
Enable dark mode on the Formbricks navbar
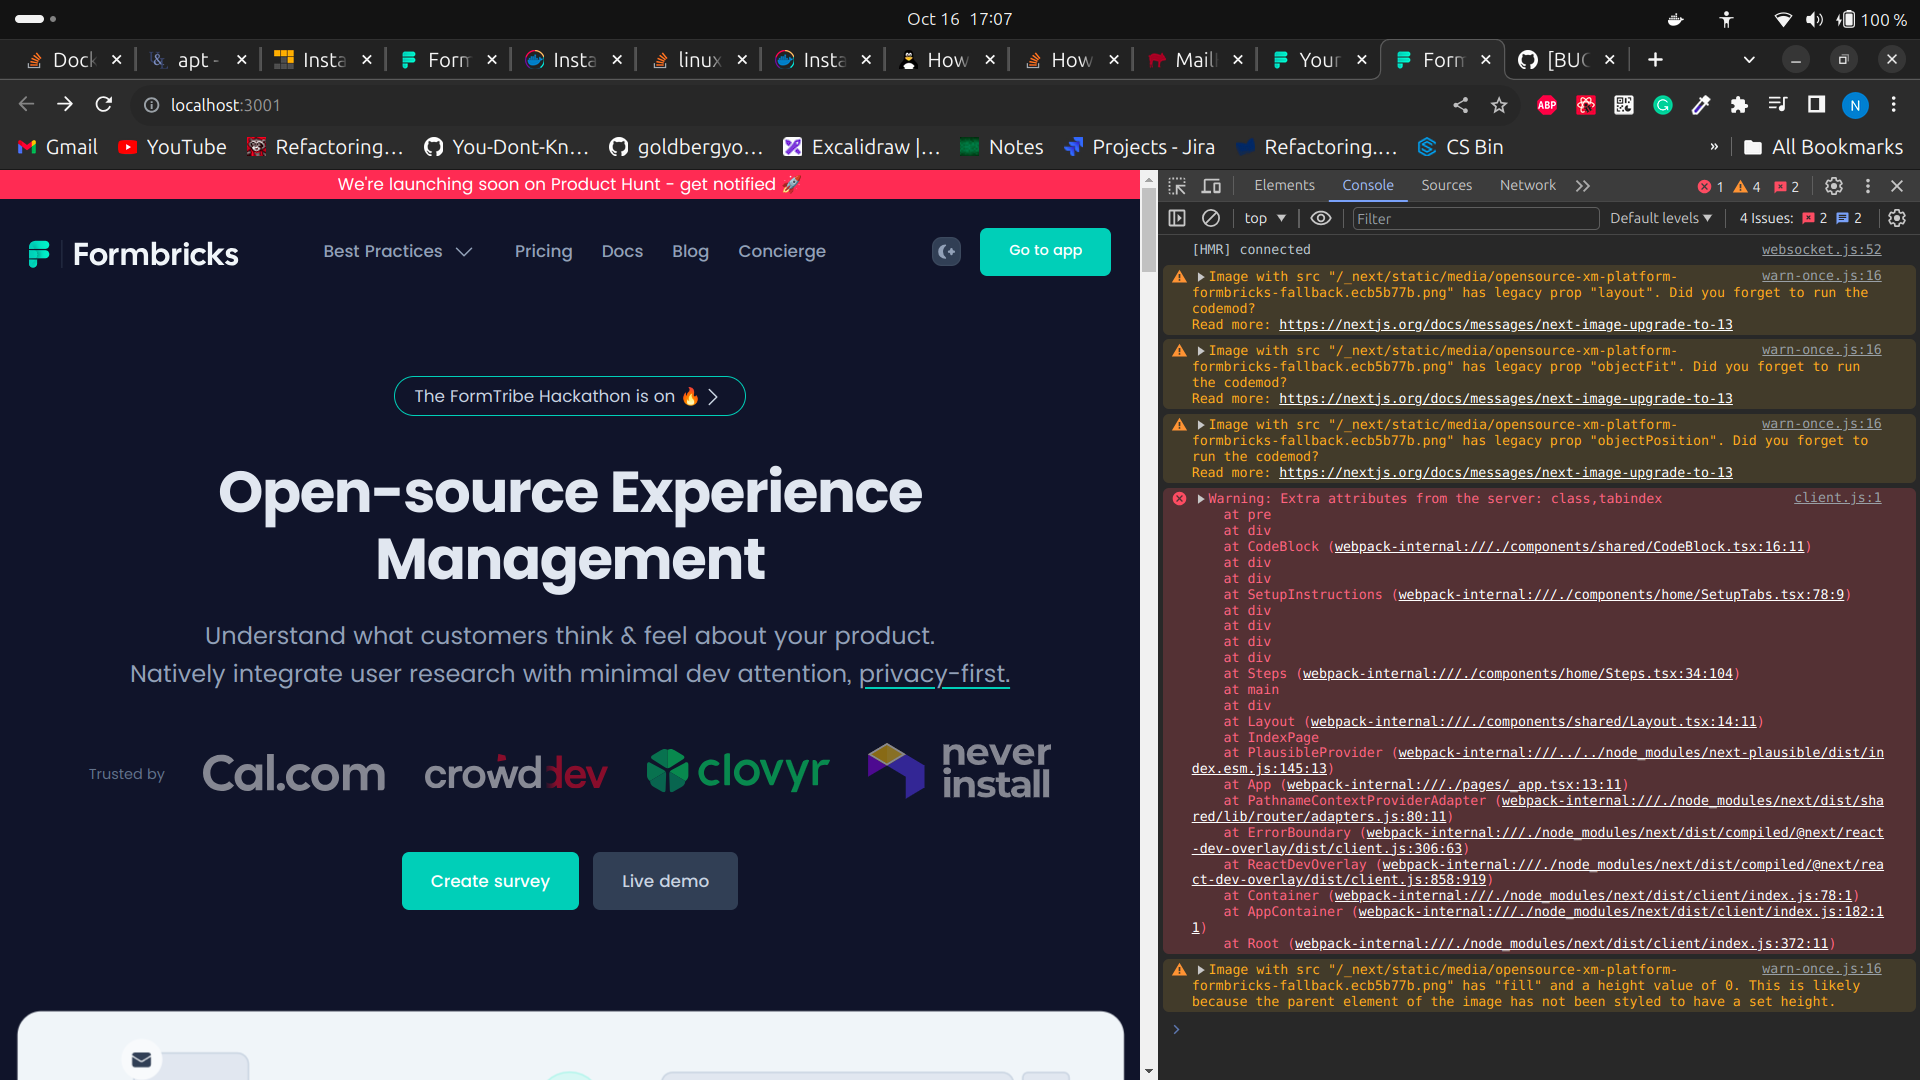pyautogui.click(x=946, y=252)
